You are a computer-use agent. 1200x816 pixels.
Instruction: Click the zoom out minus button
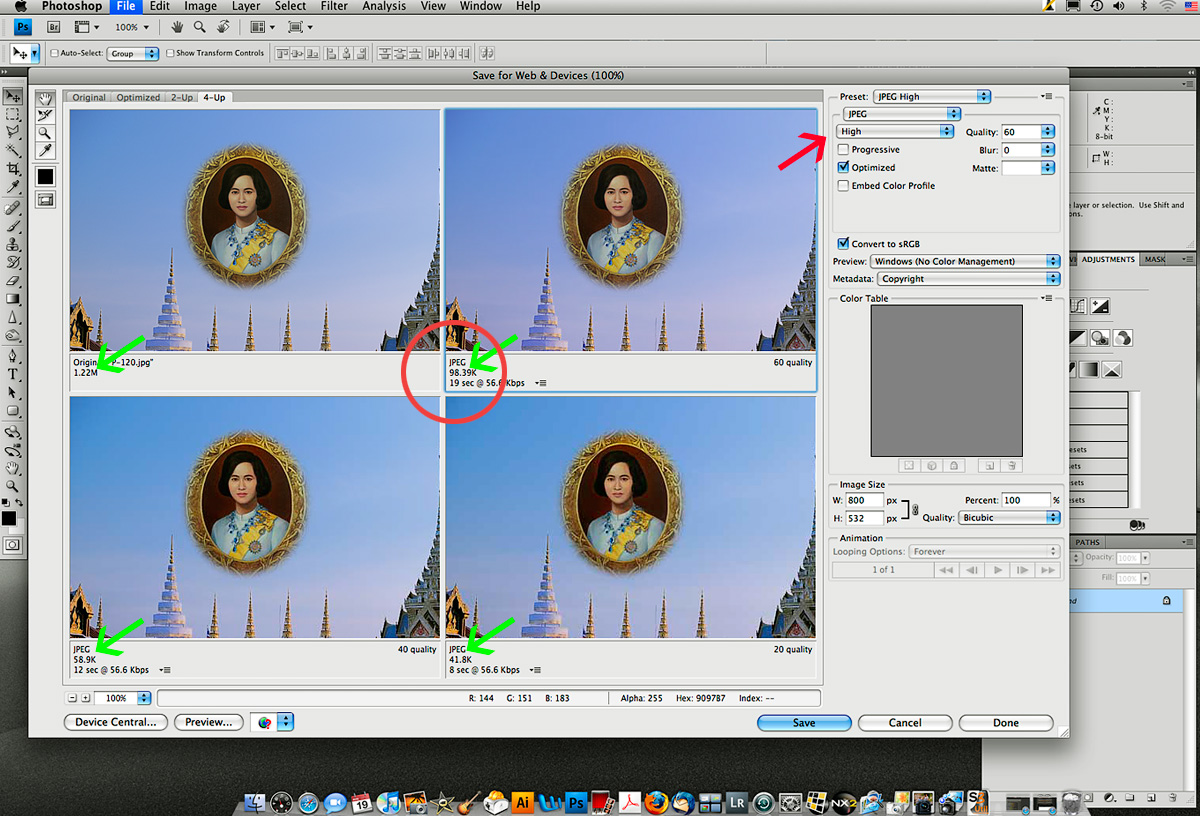[x=72, y=698]
